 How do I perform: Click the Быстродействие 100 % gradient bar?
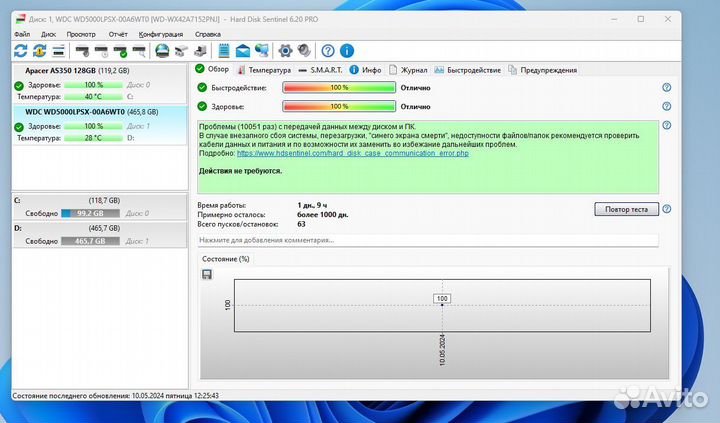coord(339,87)
